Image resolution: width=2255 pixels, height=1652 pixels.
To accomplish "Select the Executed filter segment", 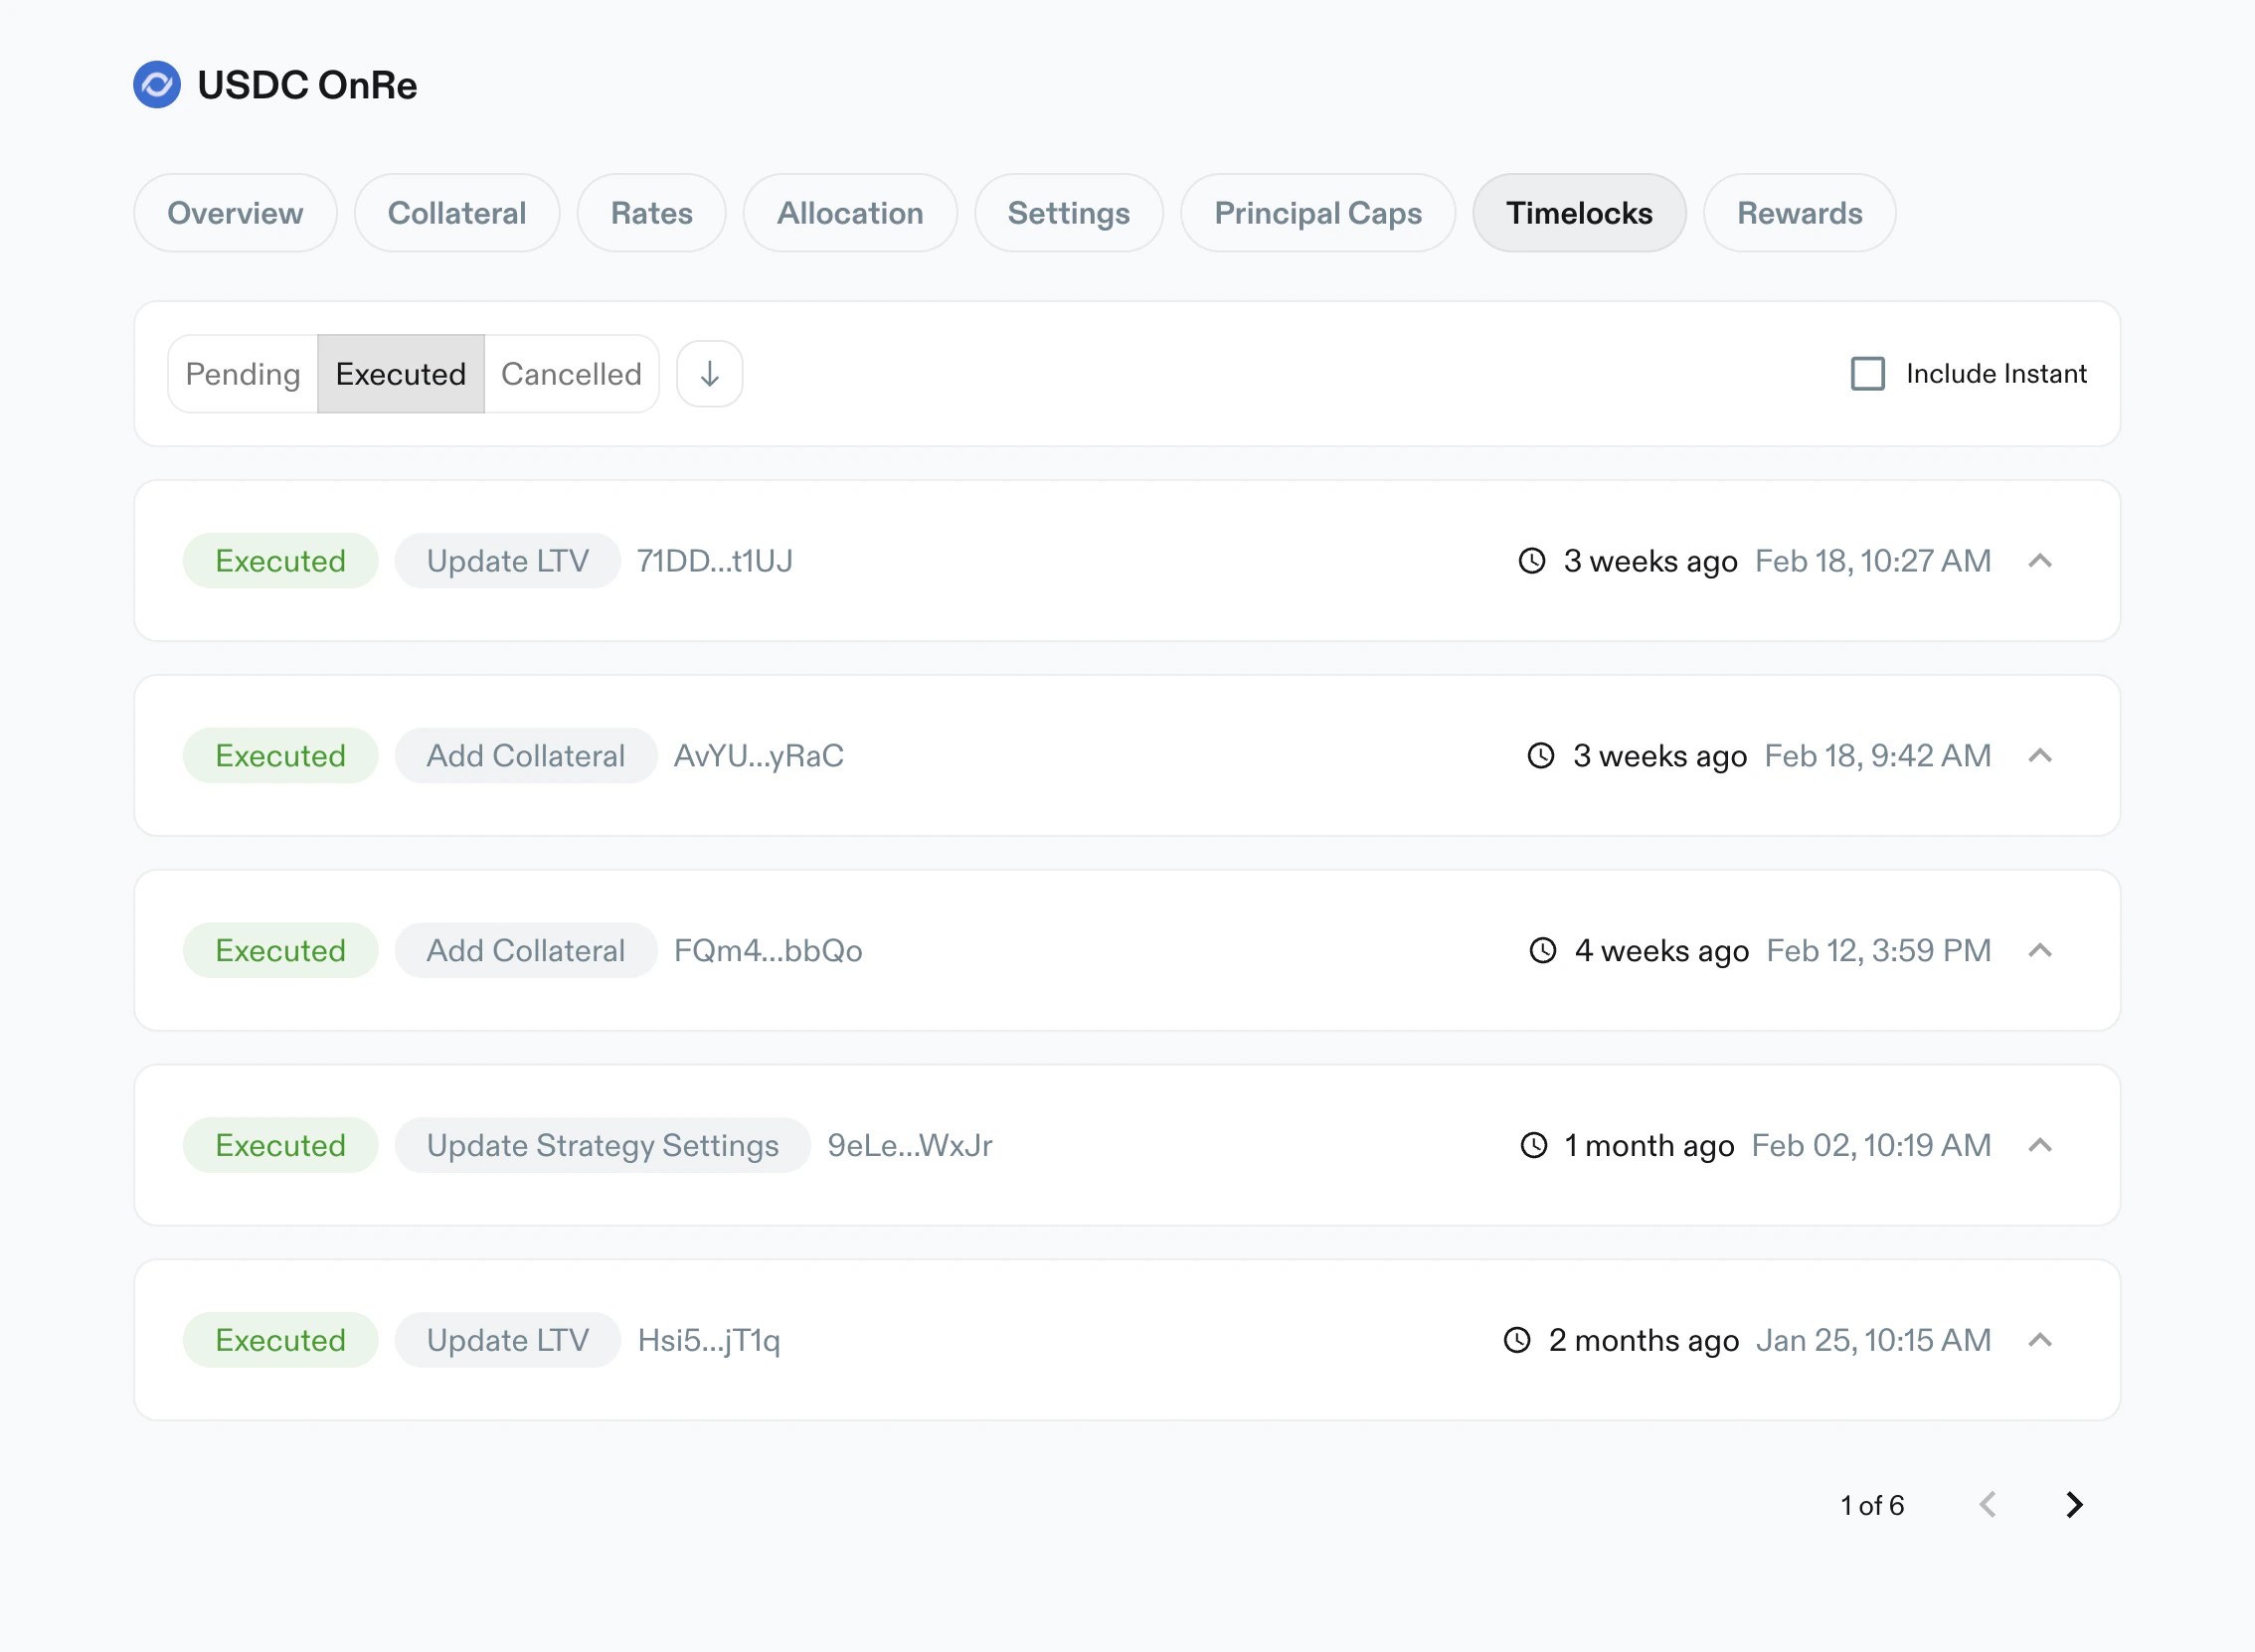I will [400, 374].
